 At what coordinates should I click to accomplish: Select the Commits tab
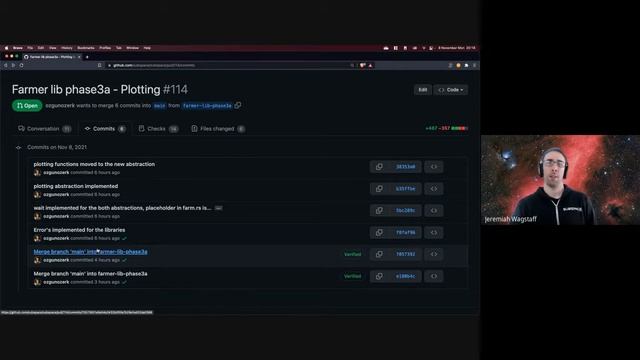click(x=105, y=129)
